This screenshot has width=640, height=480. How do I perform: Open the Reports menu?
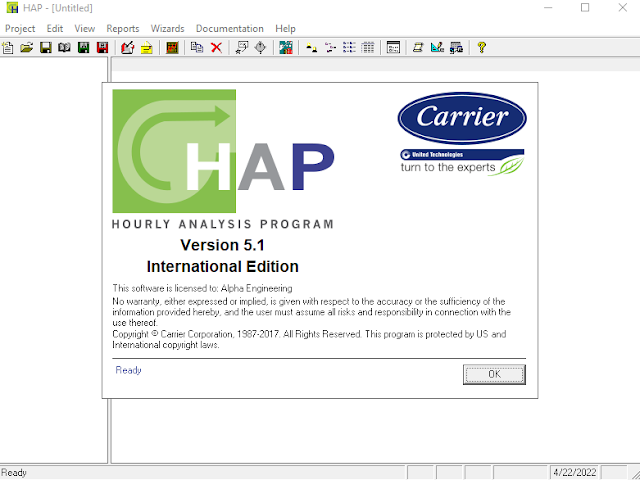point(123,29)
